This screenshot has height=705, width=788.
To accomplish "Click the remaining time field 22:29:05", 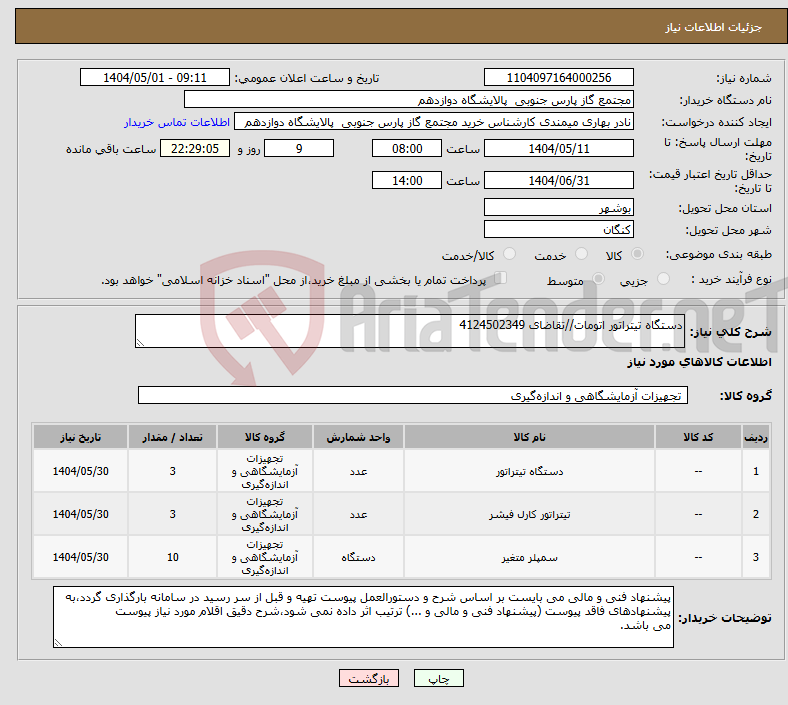I will pyautogui.click(x=195, y=149).
